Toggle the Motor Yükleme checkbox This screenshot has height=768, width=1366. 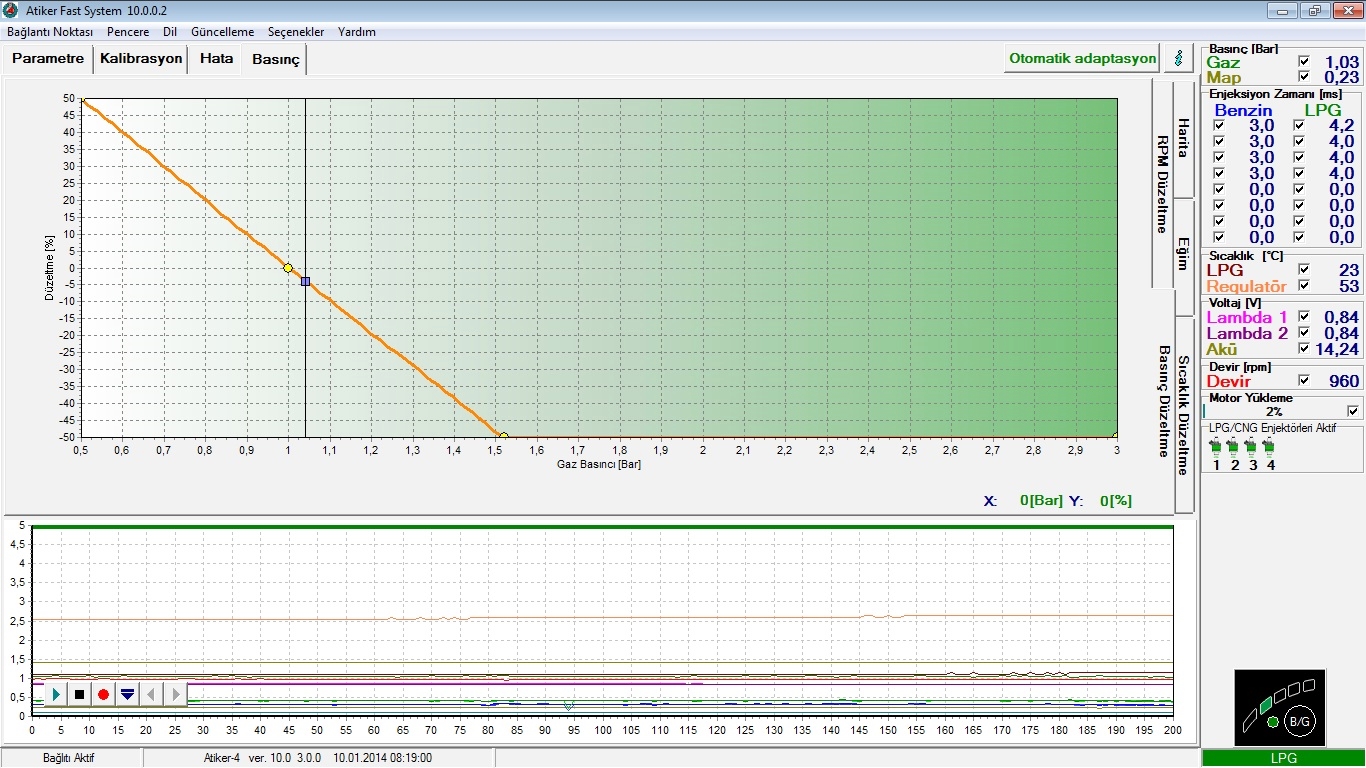click(x=1353, y=411)
